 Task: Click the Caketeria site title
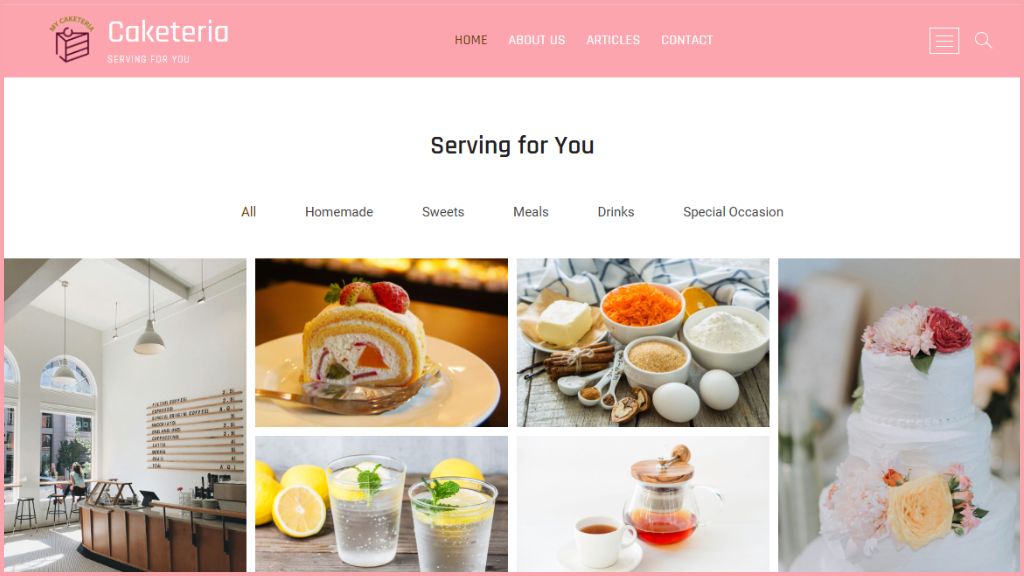pyautogui.click(x=168, y=31)
